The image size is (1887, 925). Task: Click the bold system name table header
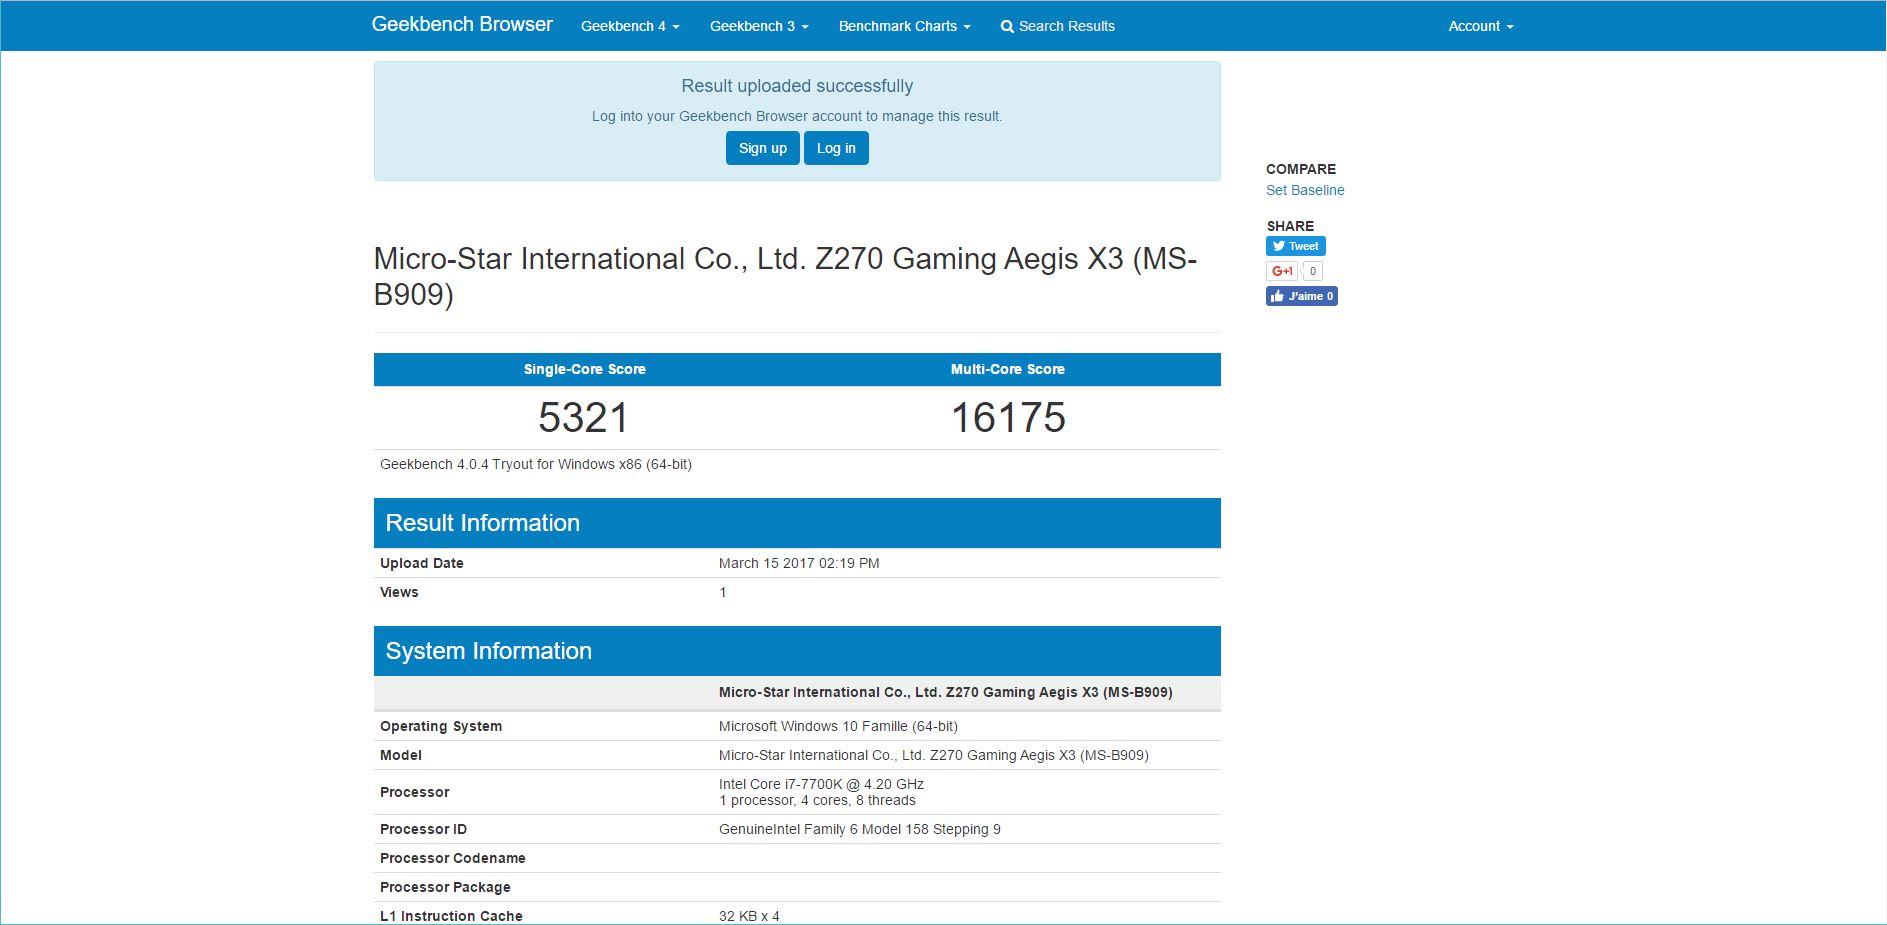946,692
